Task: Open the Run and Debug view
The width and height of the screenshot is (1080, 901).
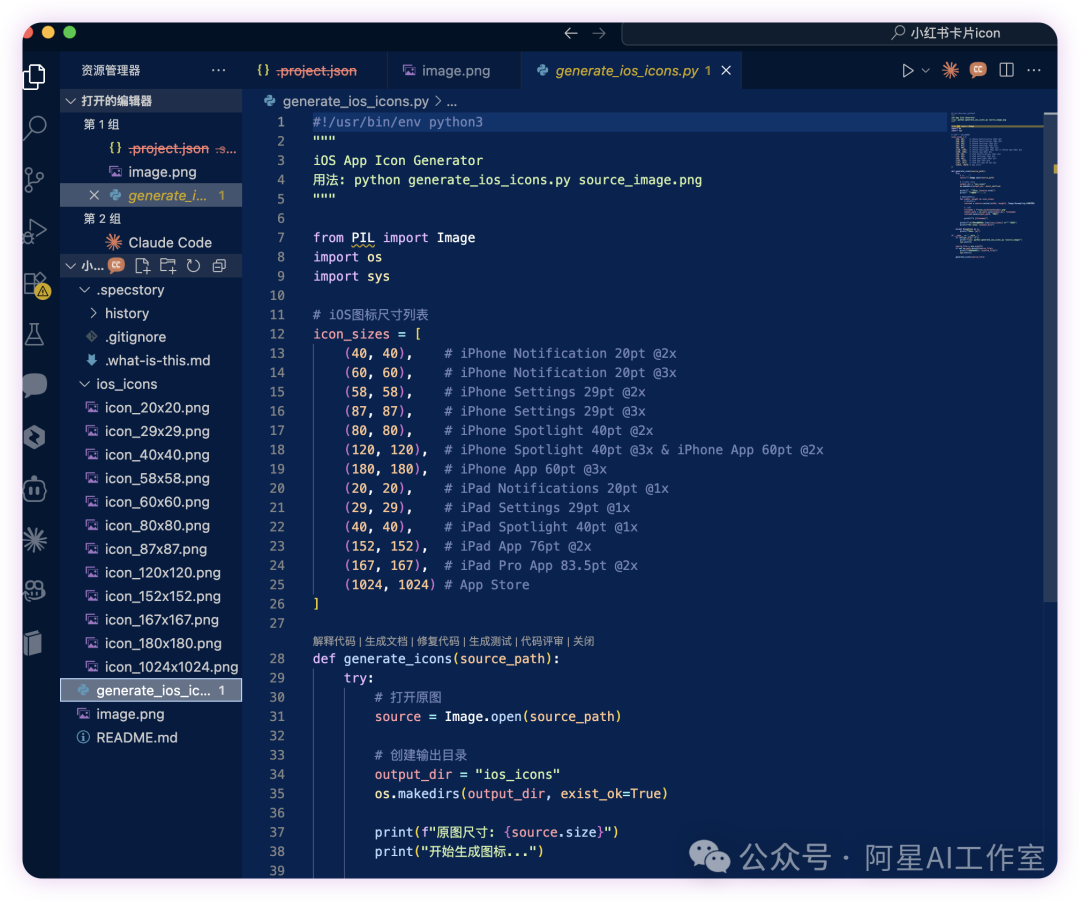Action: (35, 231)
